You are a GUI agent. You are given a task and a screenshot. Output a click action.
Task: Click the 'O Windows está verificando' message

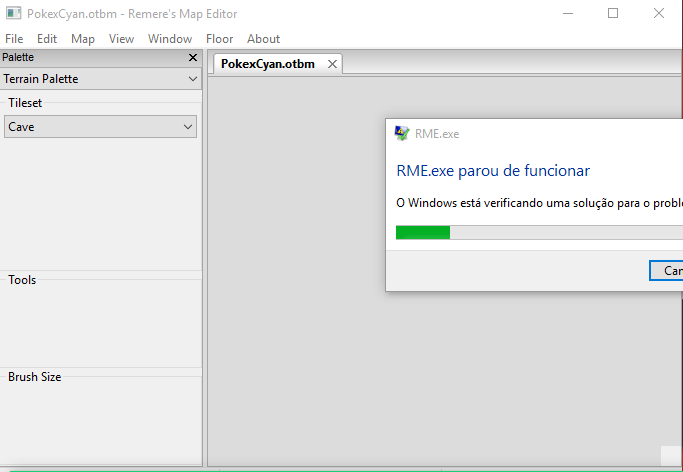coord(539,203)
